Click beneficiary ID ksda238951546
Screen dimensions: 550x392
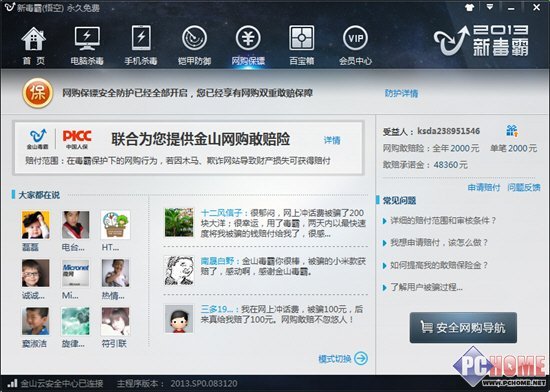(448, 131)
